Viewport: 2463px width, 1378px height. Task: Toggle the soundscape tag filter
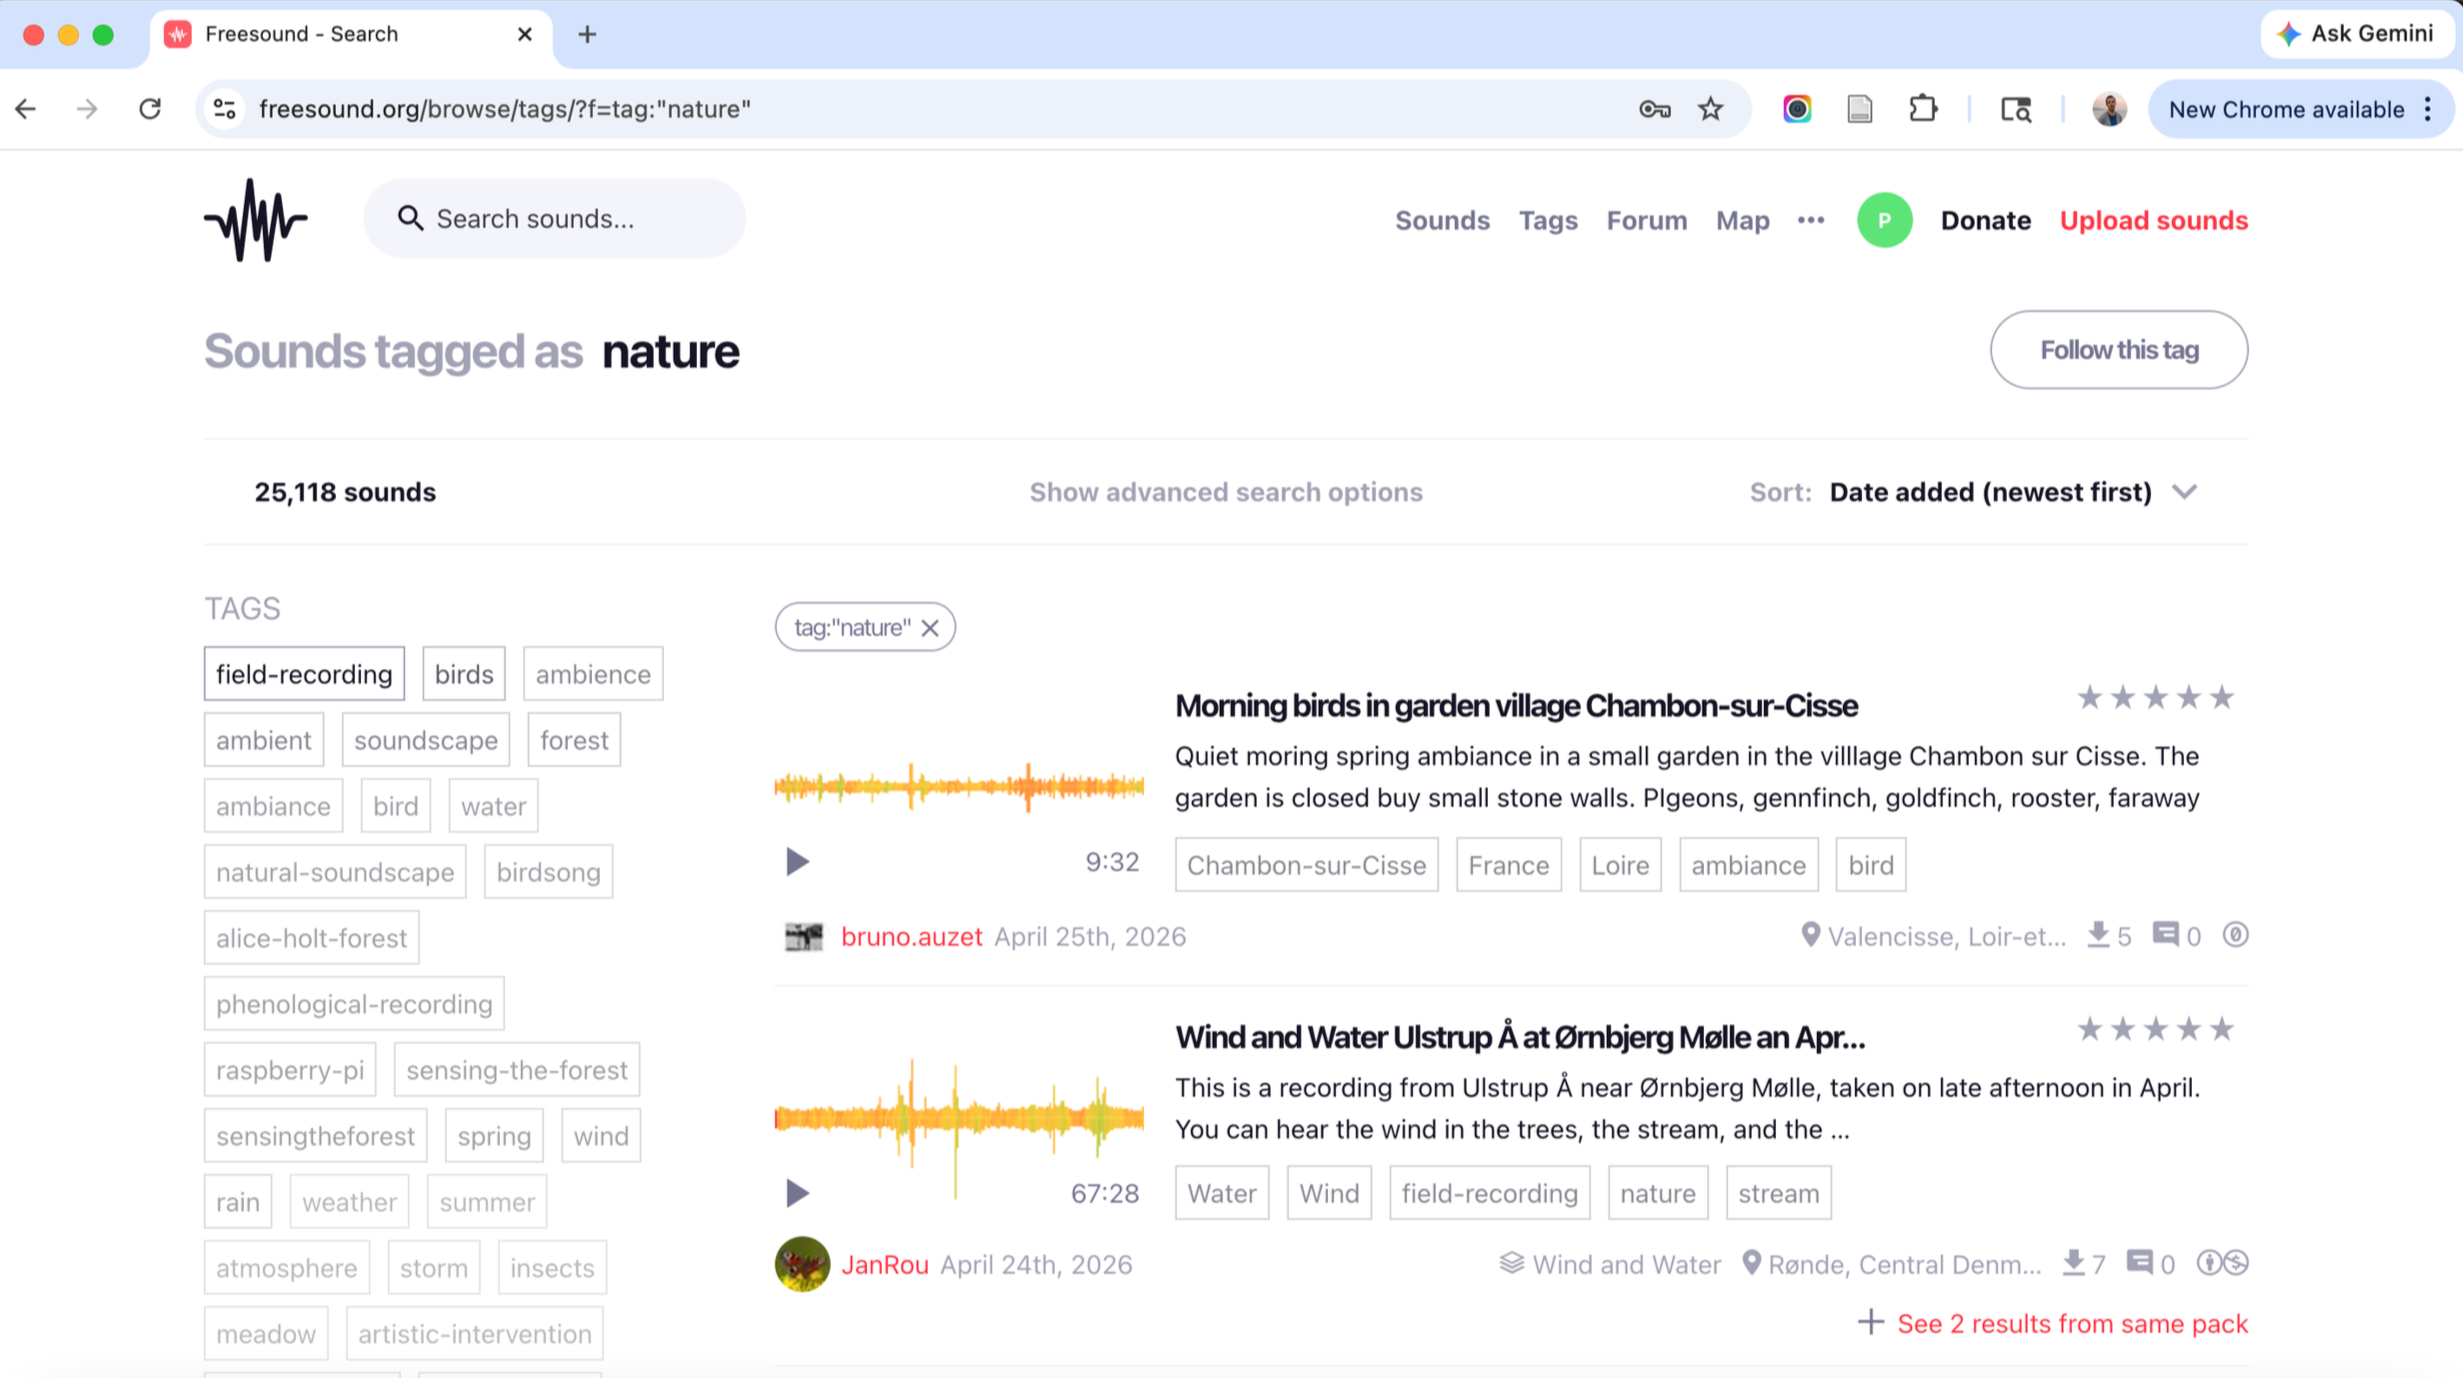[x=425, y=740]
